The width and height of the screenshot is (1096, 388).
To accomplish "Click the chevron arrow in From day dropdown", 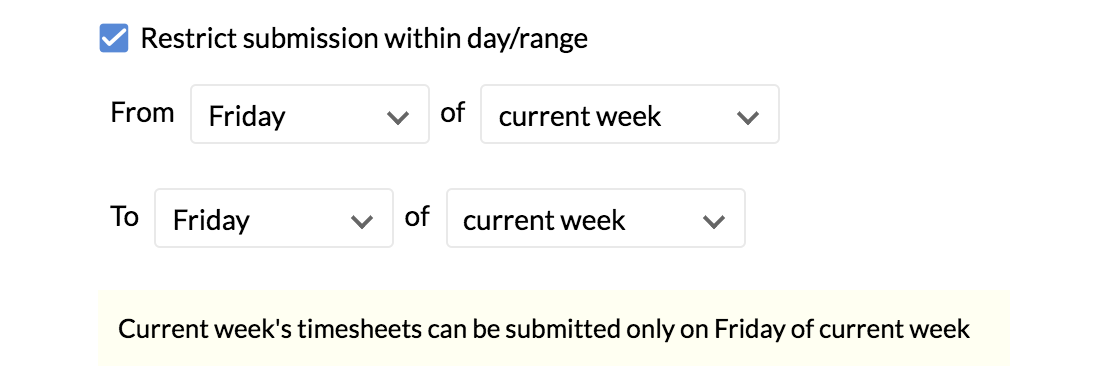I will 398,117.
